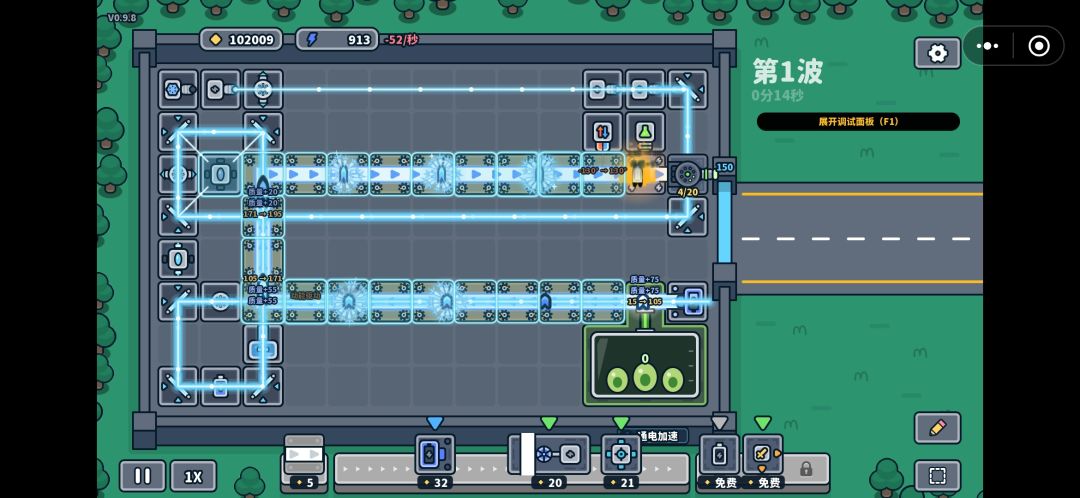Pause the game

coord(143,476)
